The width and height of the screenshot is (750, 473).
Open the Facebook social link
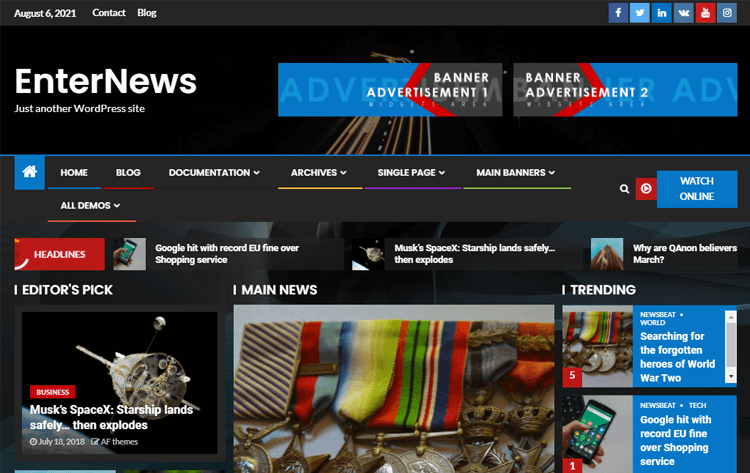[x=618, y=13]
